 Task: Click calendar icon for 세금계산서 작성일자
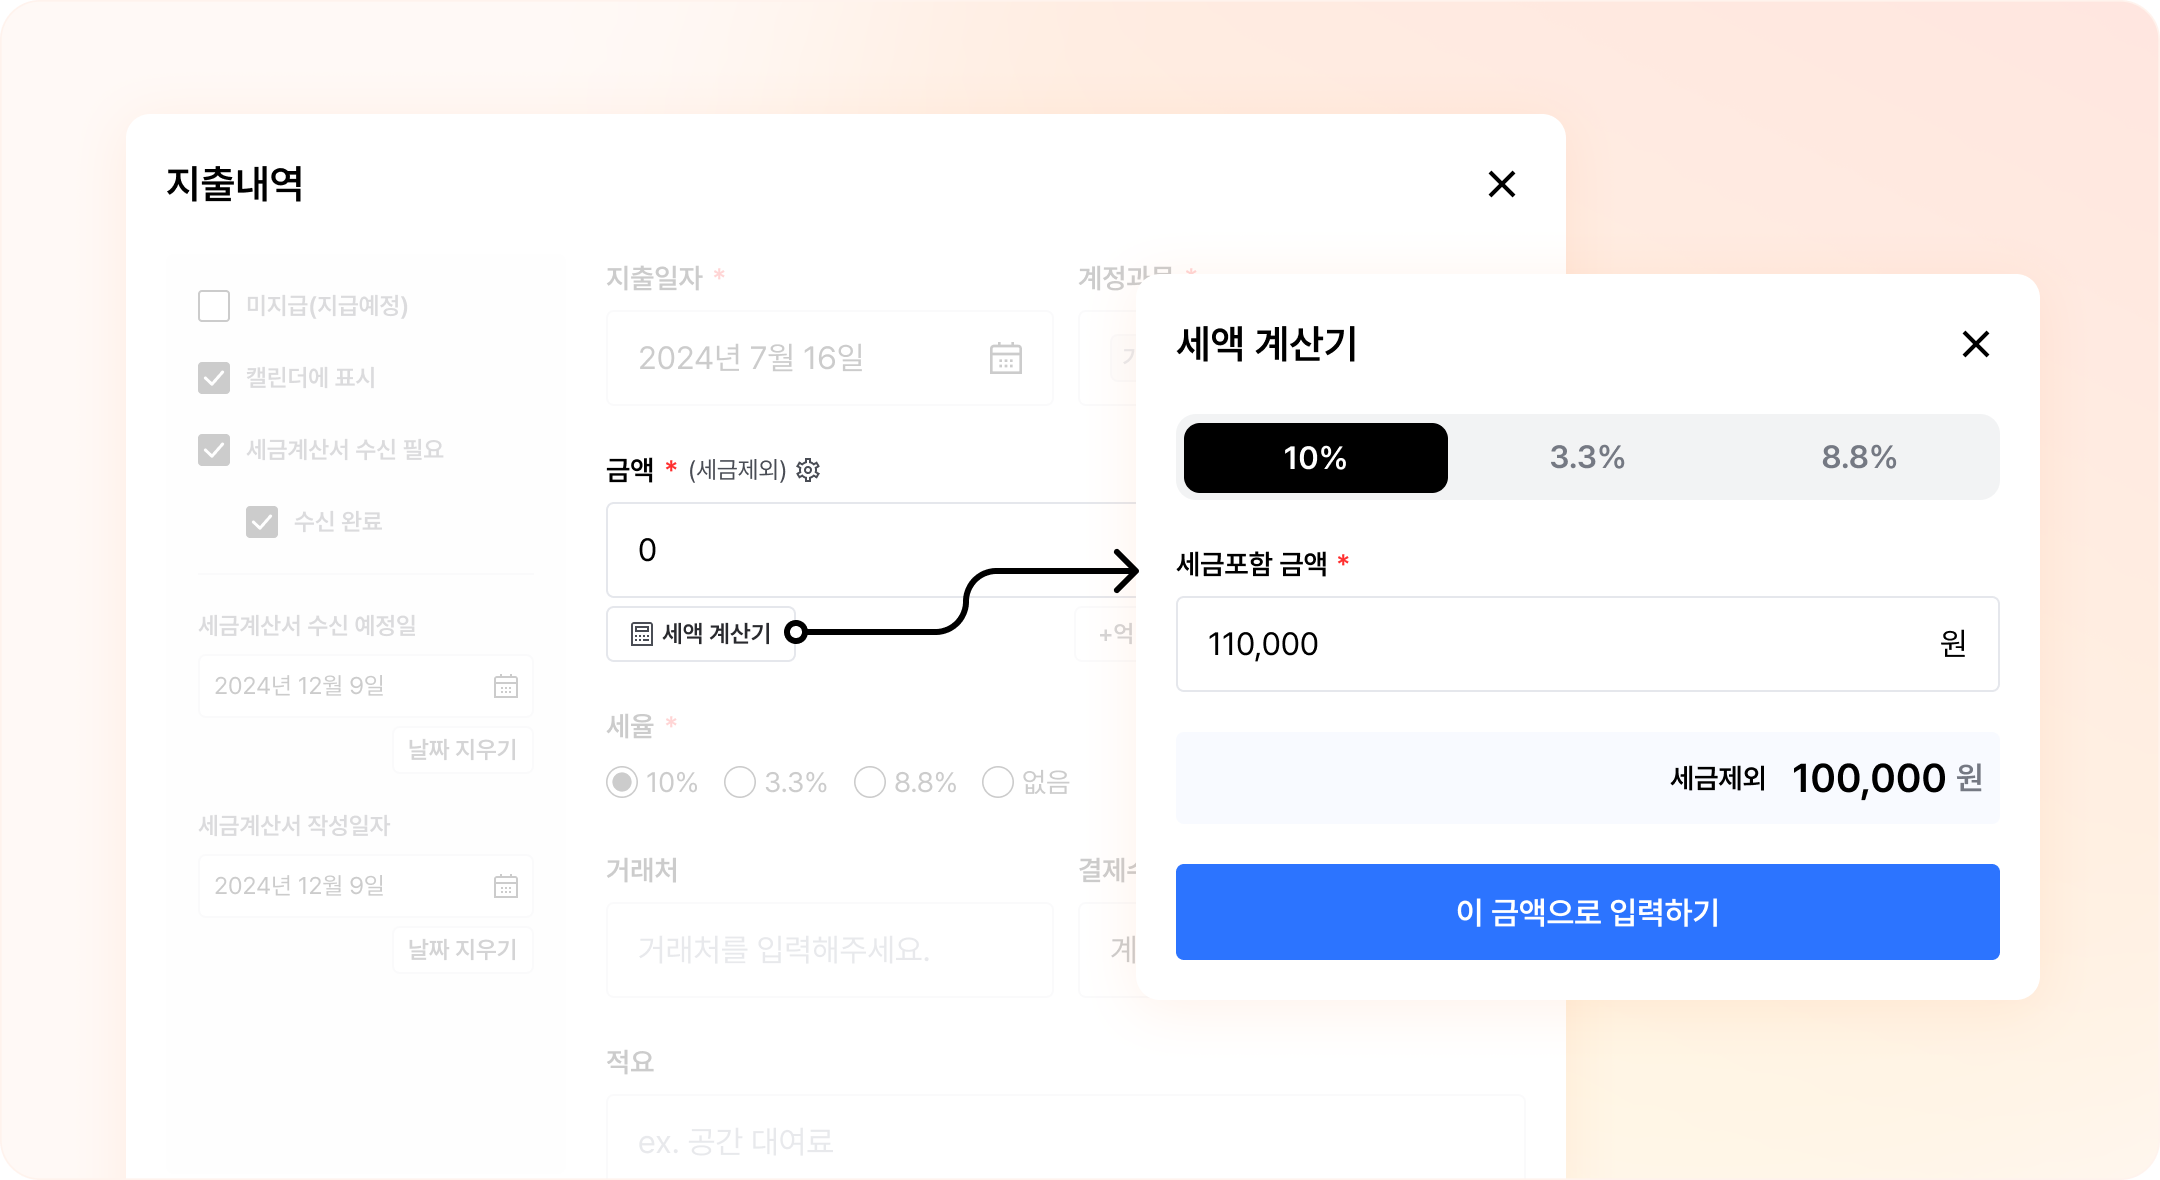(x=506, y=886)
